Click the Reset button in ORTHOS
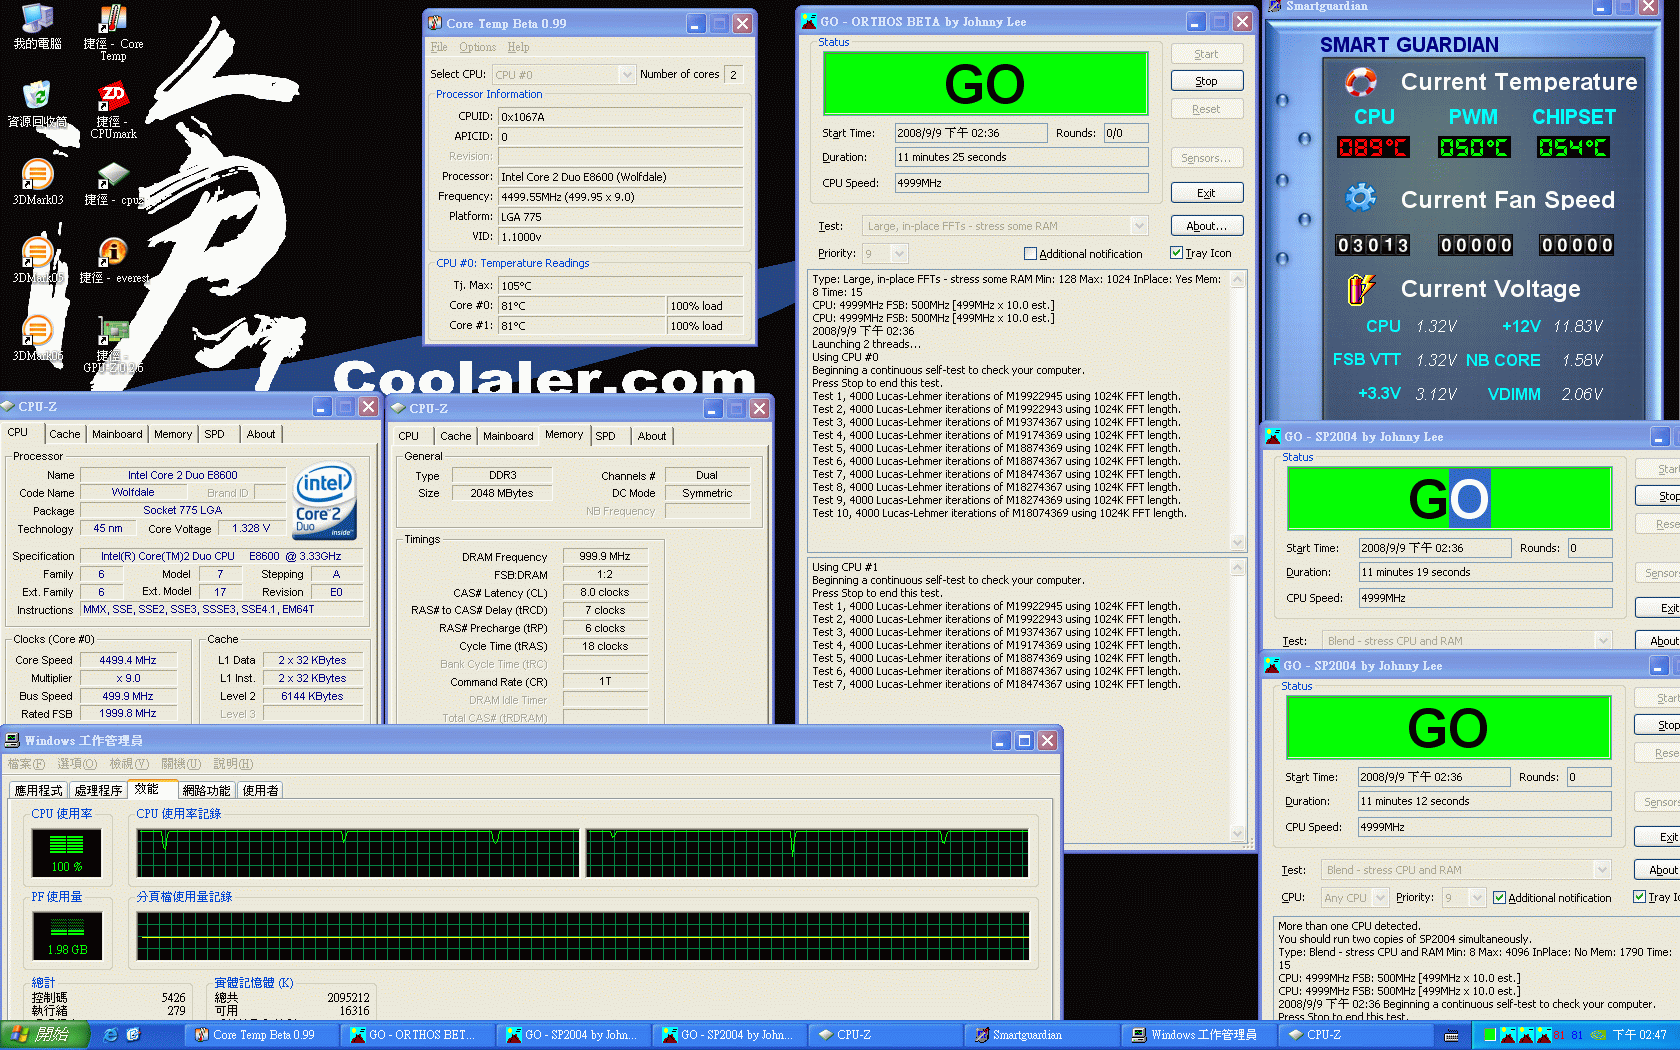 [x=1206, y=109]
